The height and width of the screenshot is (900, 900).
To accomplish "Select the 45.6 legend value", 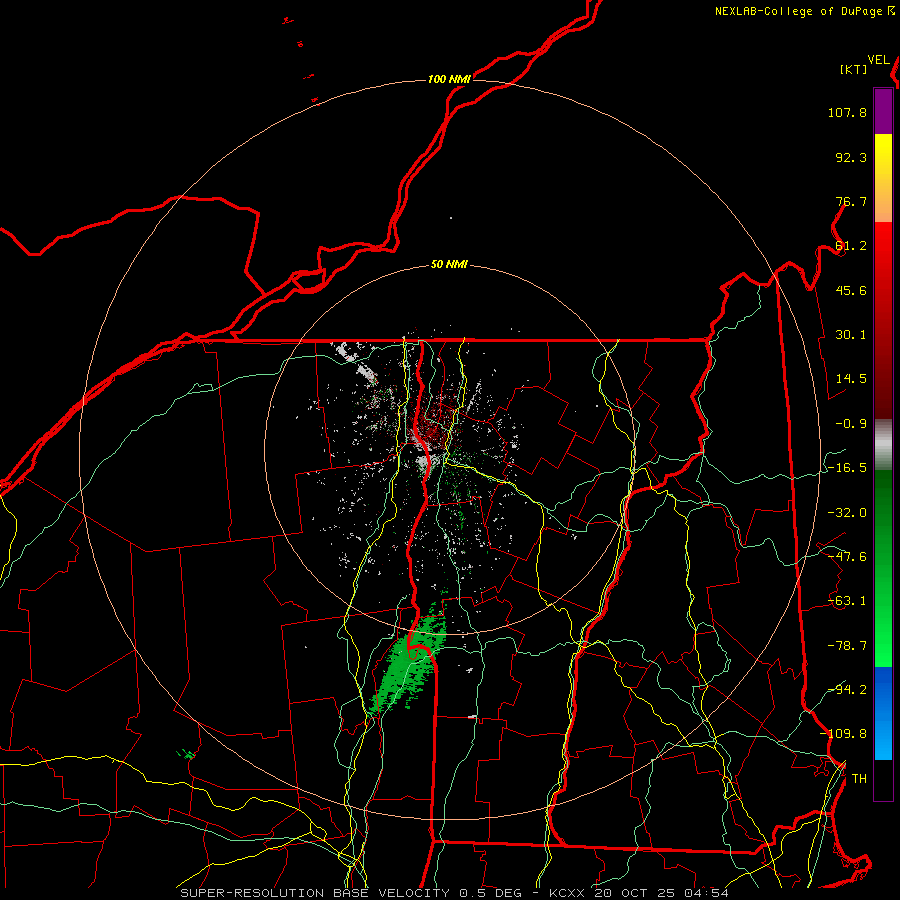I will [x=851, y=290].
